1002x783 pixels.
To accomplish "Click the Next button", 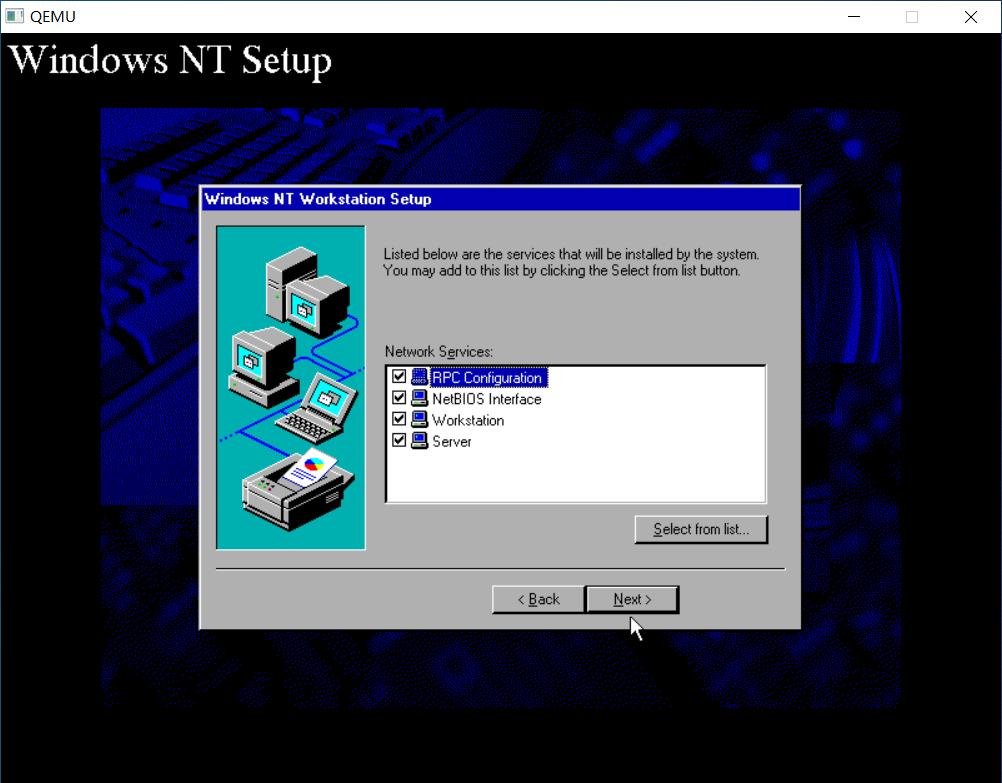I will pyautogui.click(x=632, y=598).
